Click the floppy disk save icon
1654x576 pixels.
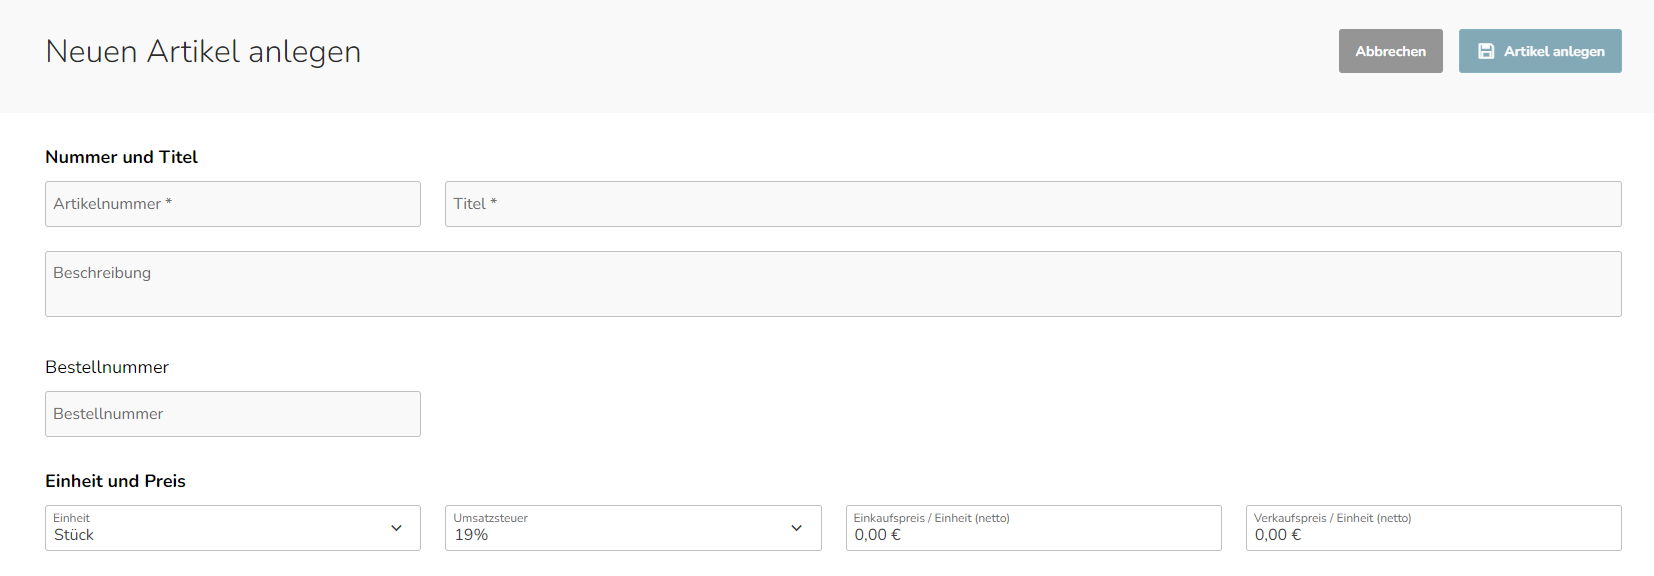(1486, 51)
